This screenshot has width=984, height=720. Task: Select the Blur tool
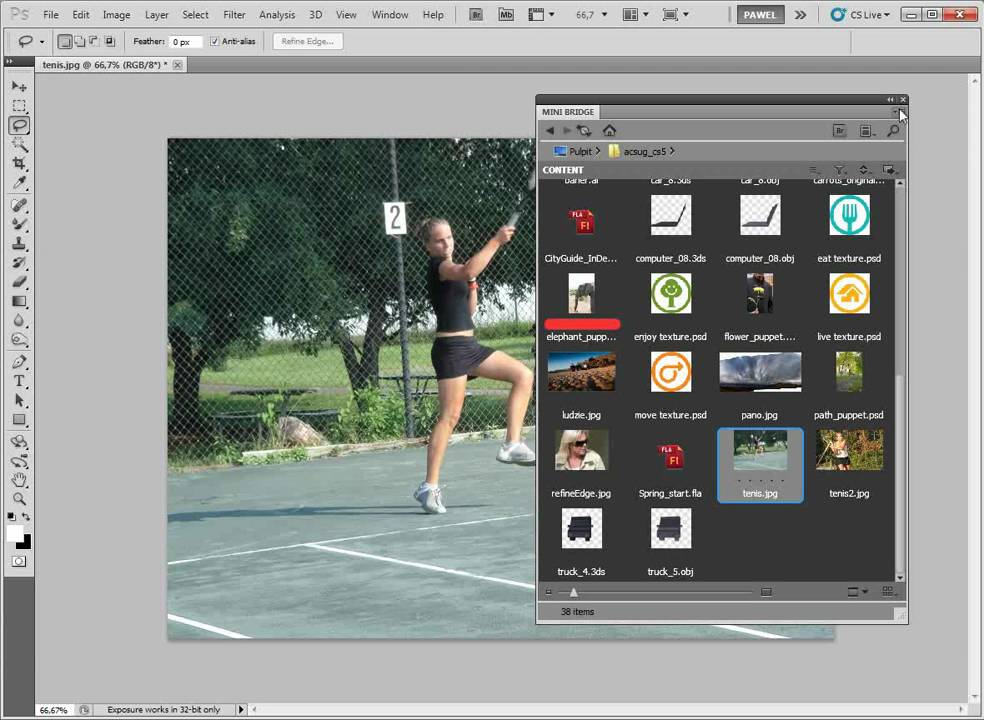(19, 321)
